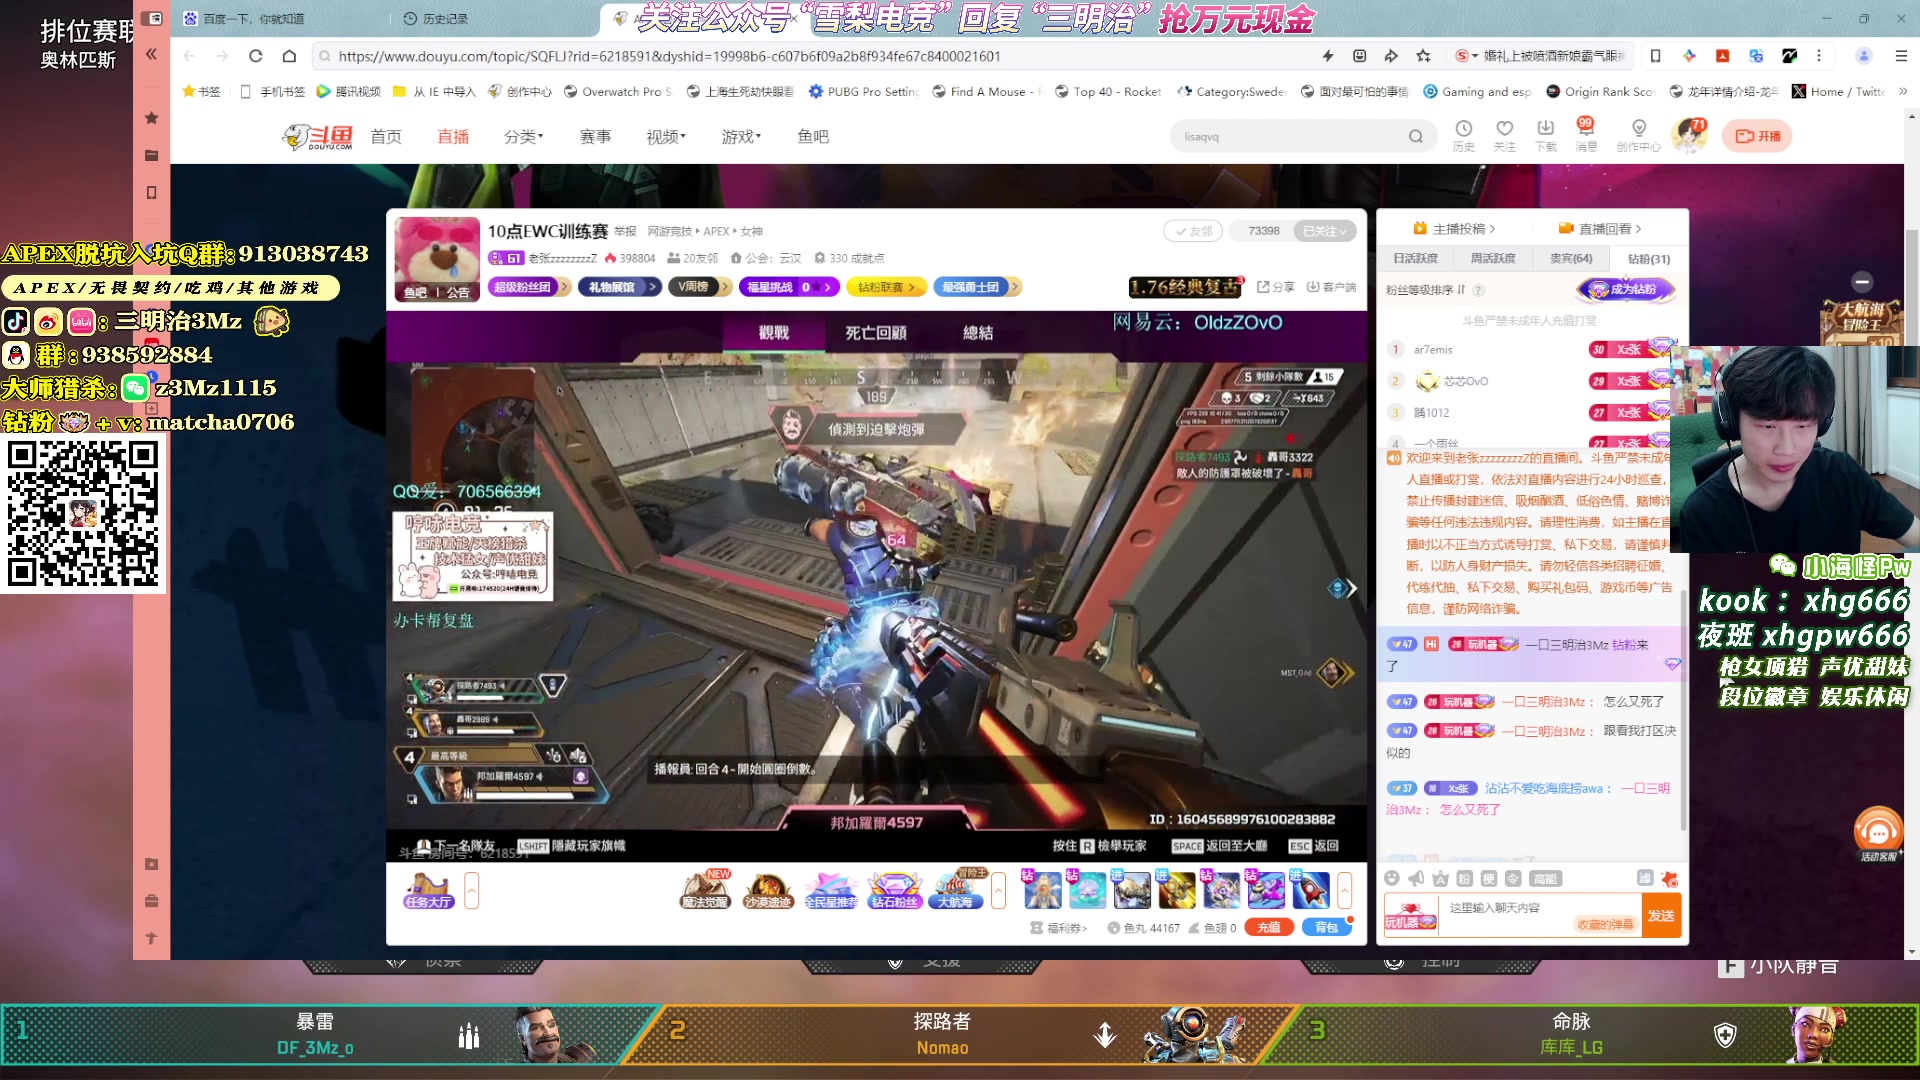Expand task hall panel arrow

pyautogui.click(x=472, y=889)
